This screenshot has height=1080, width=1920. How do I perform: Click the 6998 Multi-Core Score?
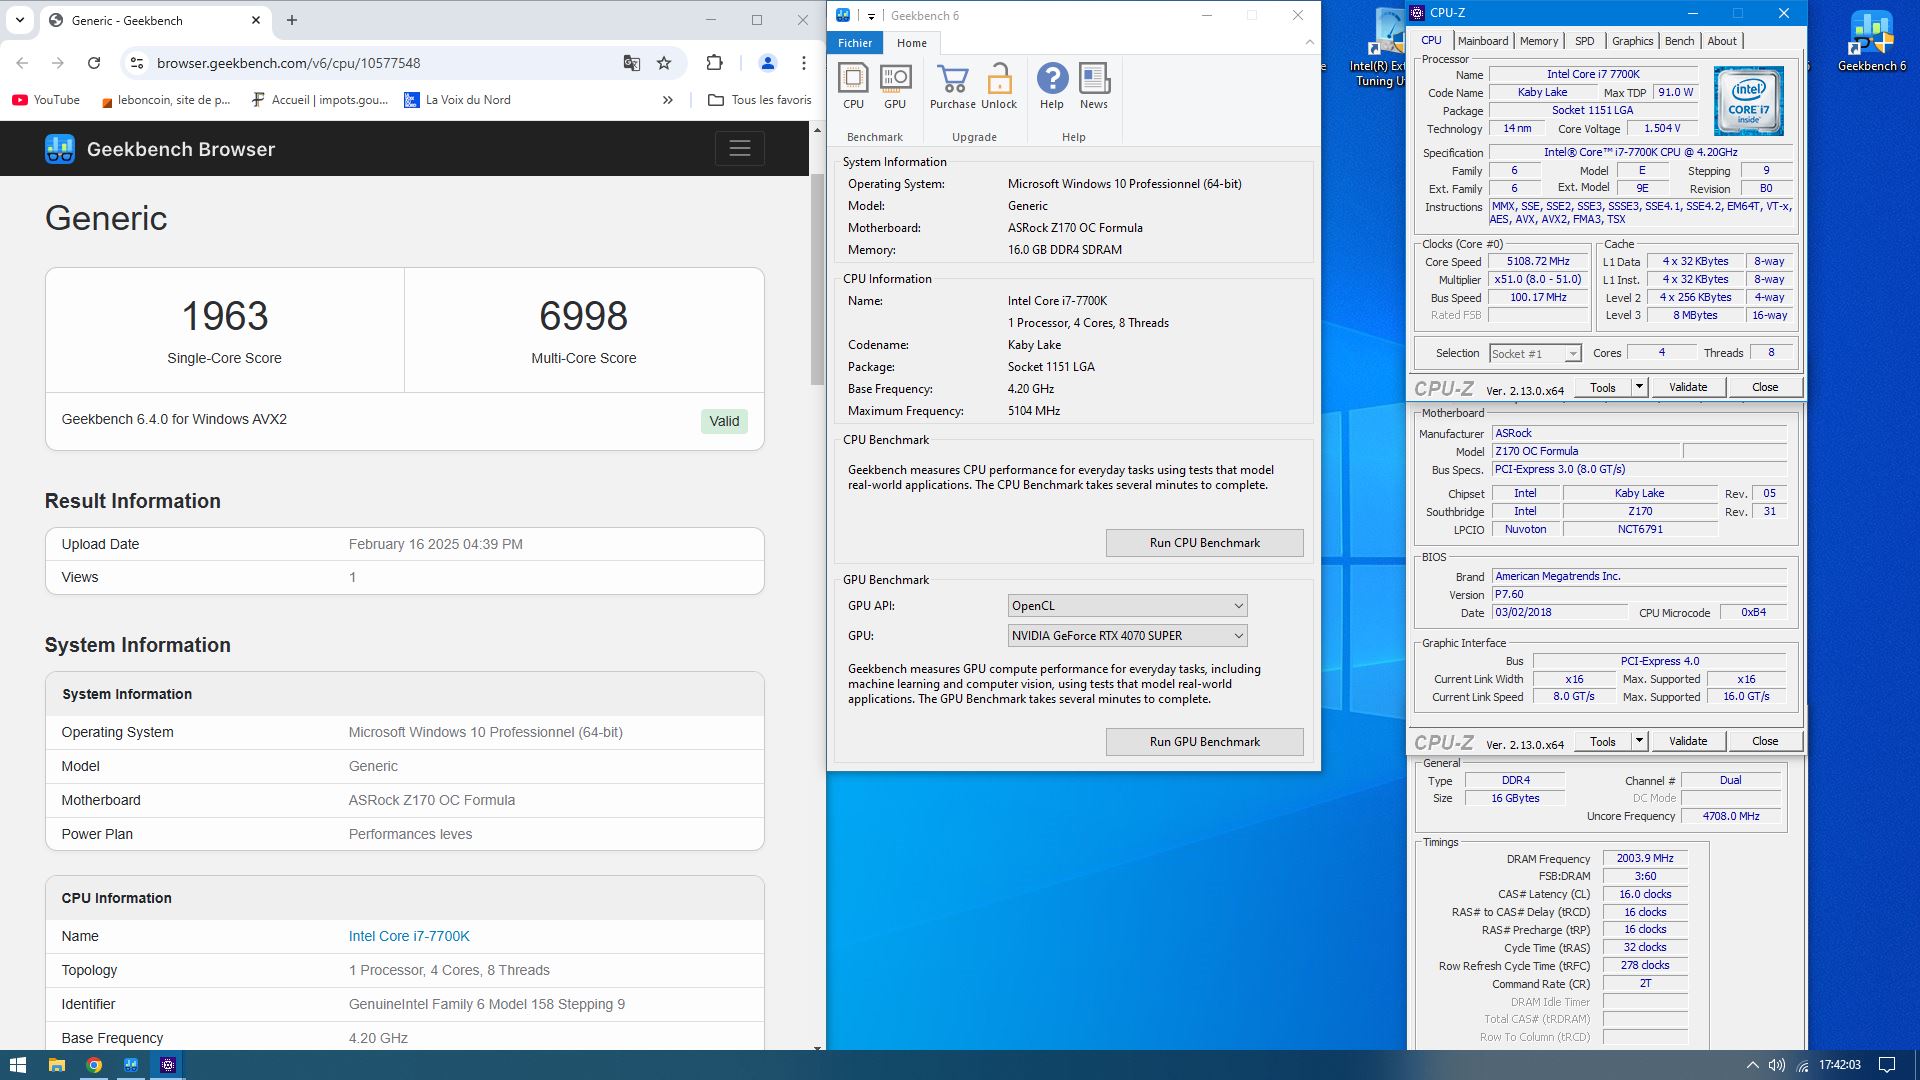(584, 316)
